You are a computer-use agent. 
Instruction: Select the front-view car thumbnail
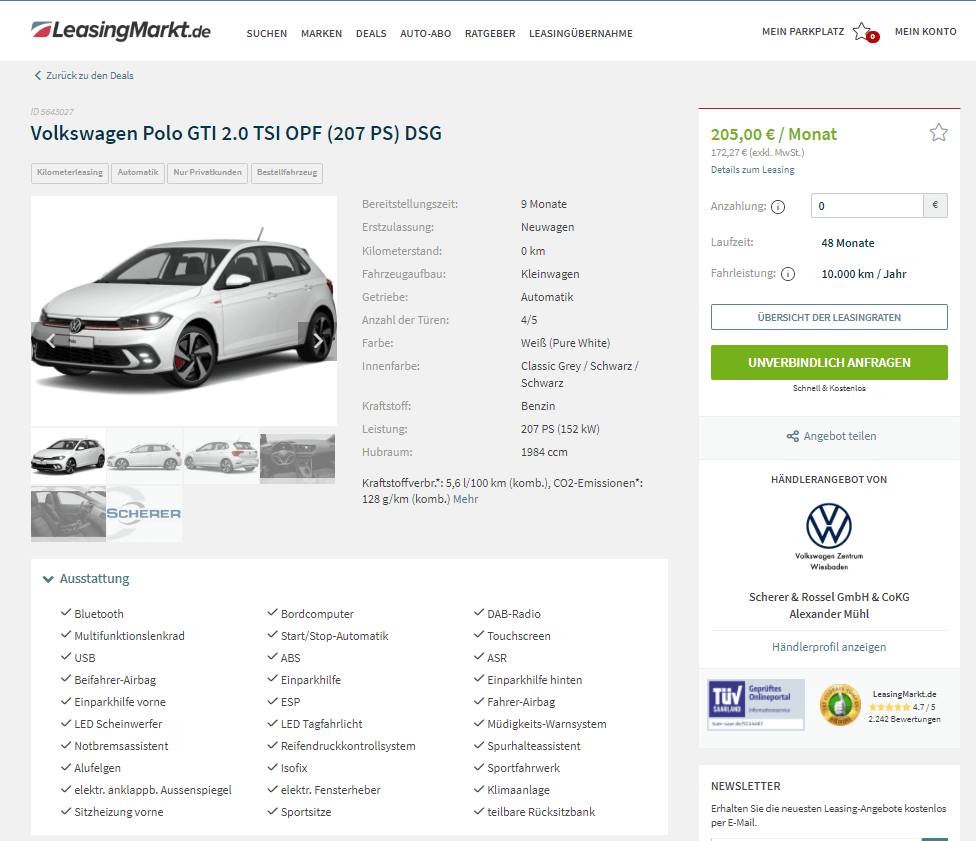68,456
